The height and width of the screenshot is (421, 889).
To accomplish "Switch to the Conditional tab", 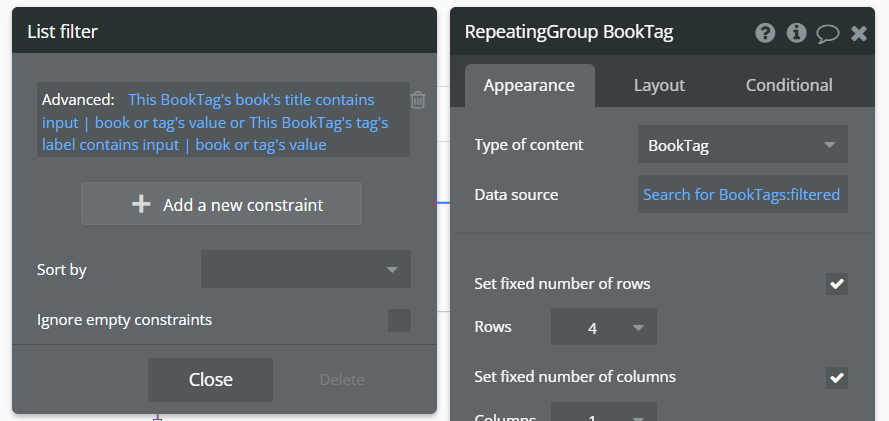I will [x=789, y=85].
